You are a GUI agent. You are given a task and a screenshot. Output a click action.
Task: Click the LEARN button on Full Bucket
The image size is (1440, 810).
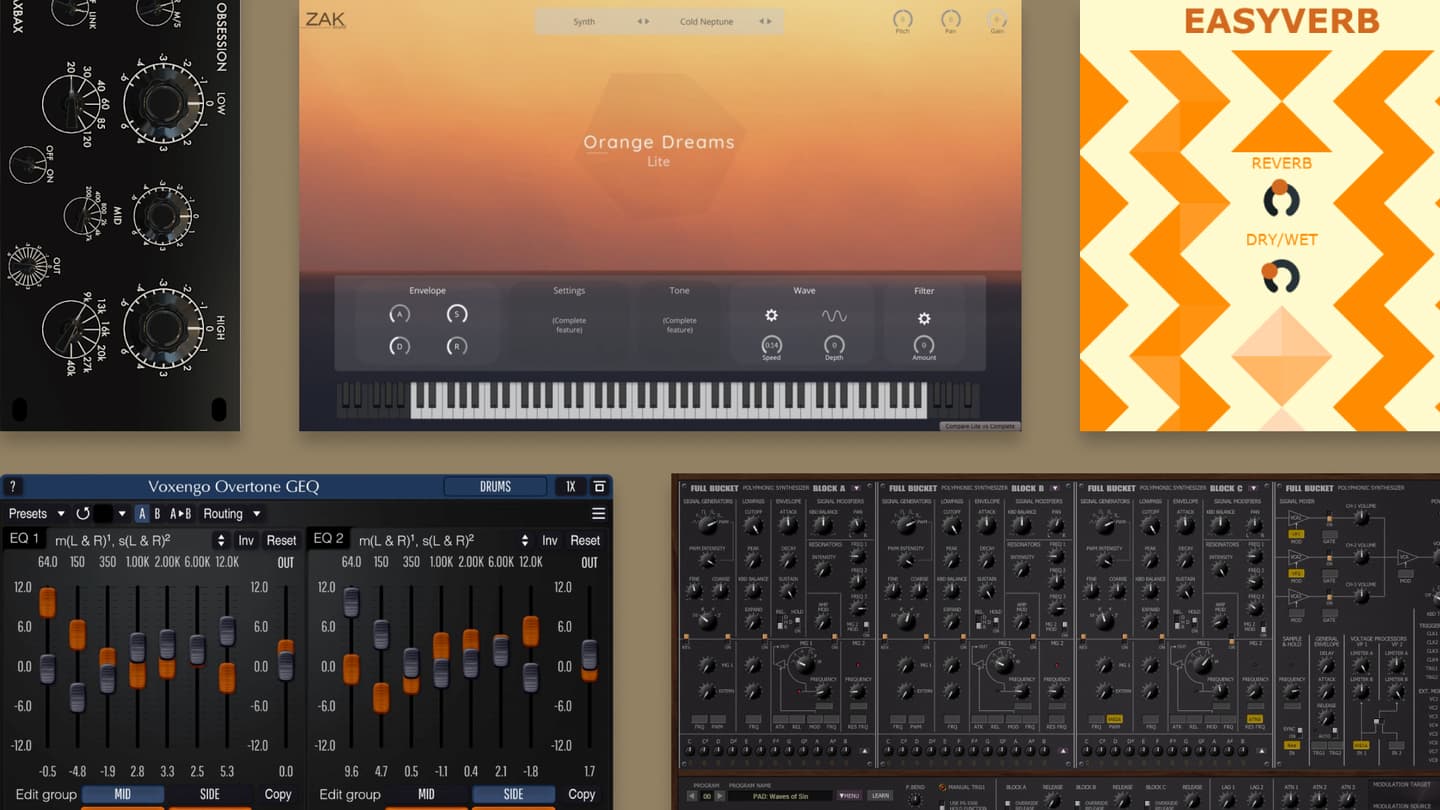pos(881,796)
